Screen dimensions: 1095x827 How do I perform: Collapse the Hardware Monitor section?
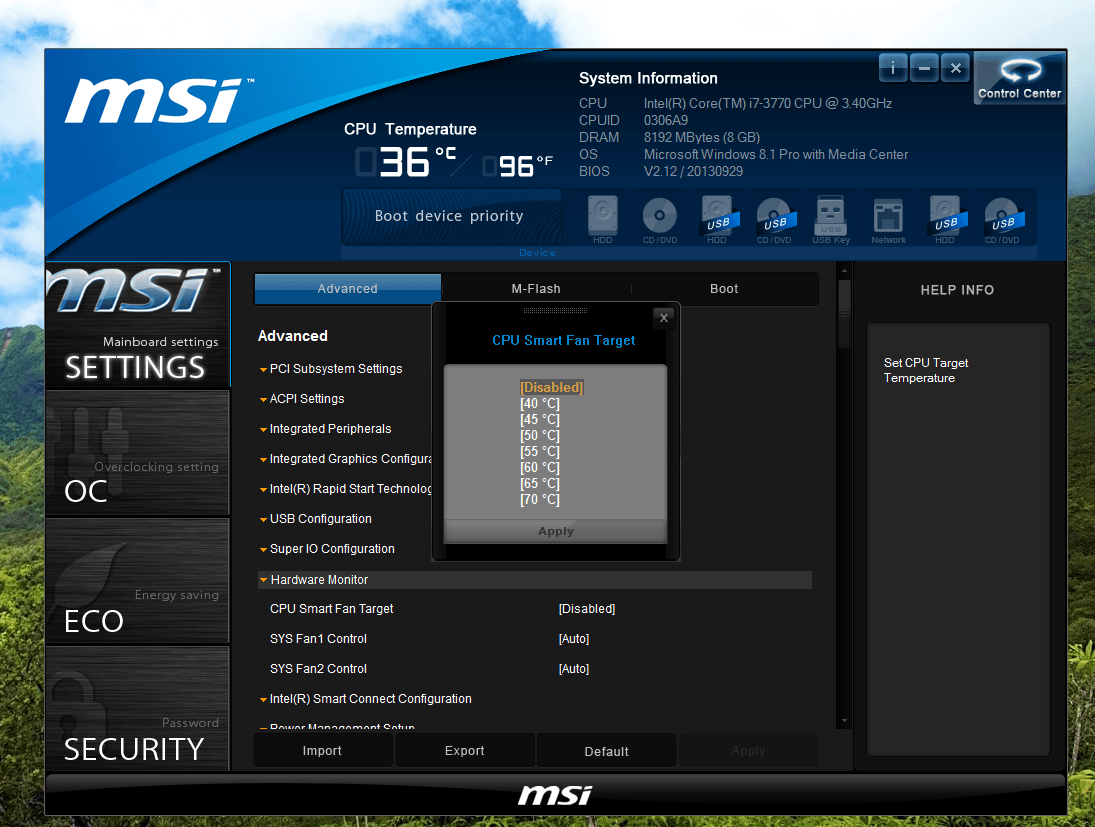click(534, 580)
